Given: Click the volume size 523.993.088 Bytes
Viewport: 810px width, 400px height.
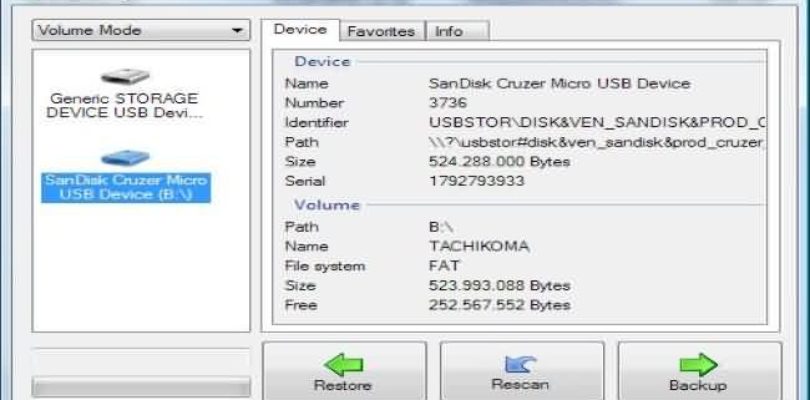Looking at the screenshot, I should click(500, 286).
